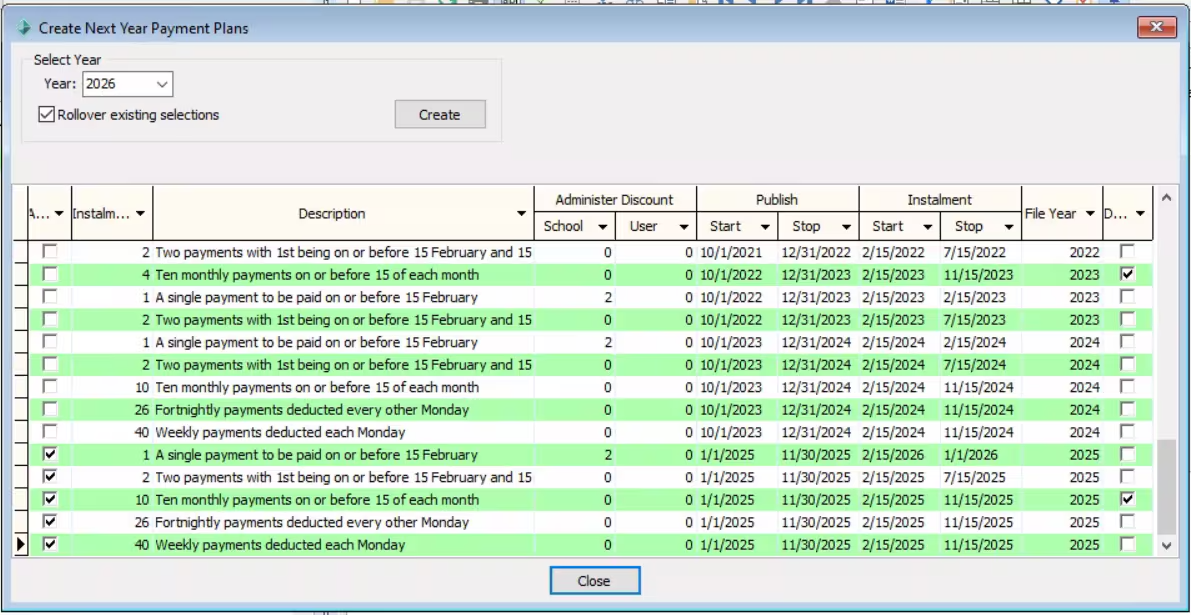Open the filter arrow of the last D... column
Screen dimensions: 1191x615
(1140, 214)
